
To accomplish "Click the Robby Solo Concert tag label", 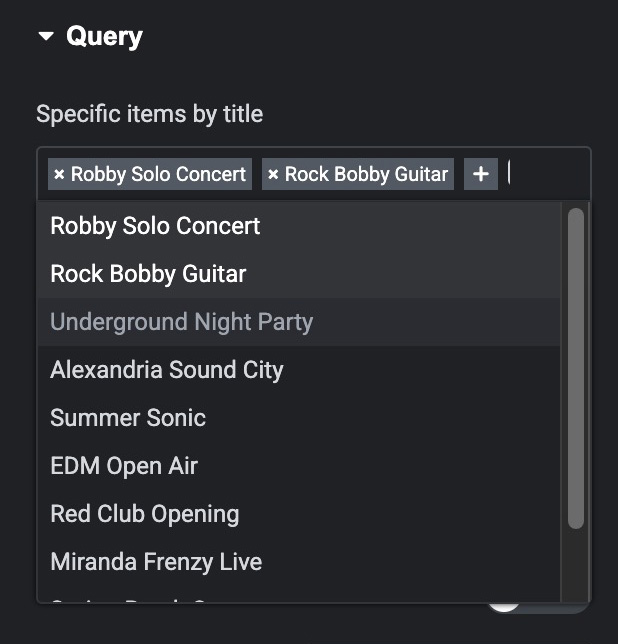I will click(158, 175).
